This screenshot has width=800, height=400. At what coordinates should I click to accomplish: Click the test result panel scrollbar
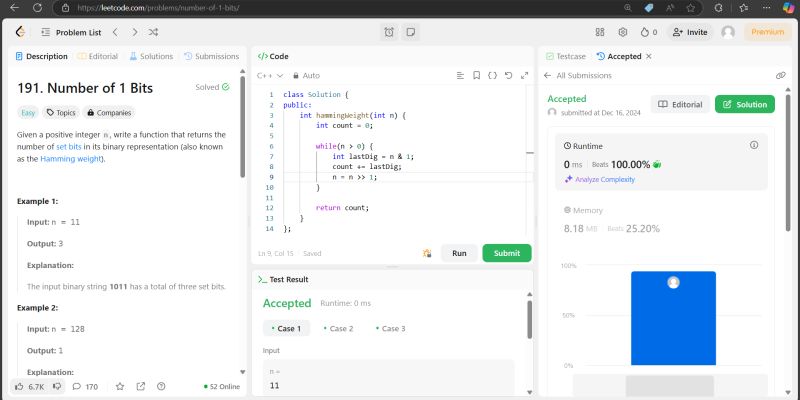point(530,319)
